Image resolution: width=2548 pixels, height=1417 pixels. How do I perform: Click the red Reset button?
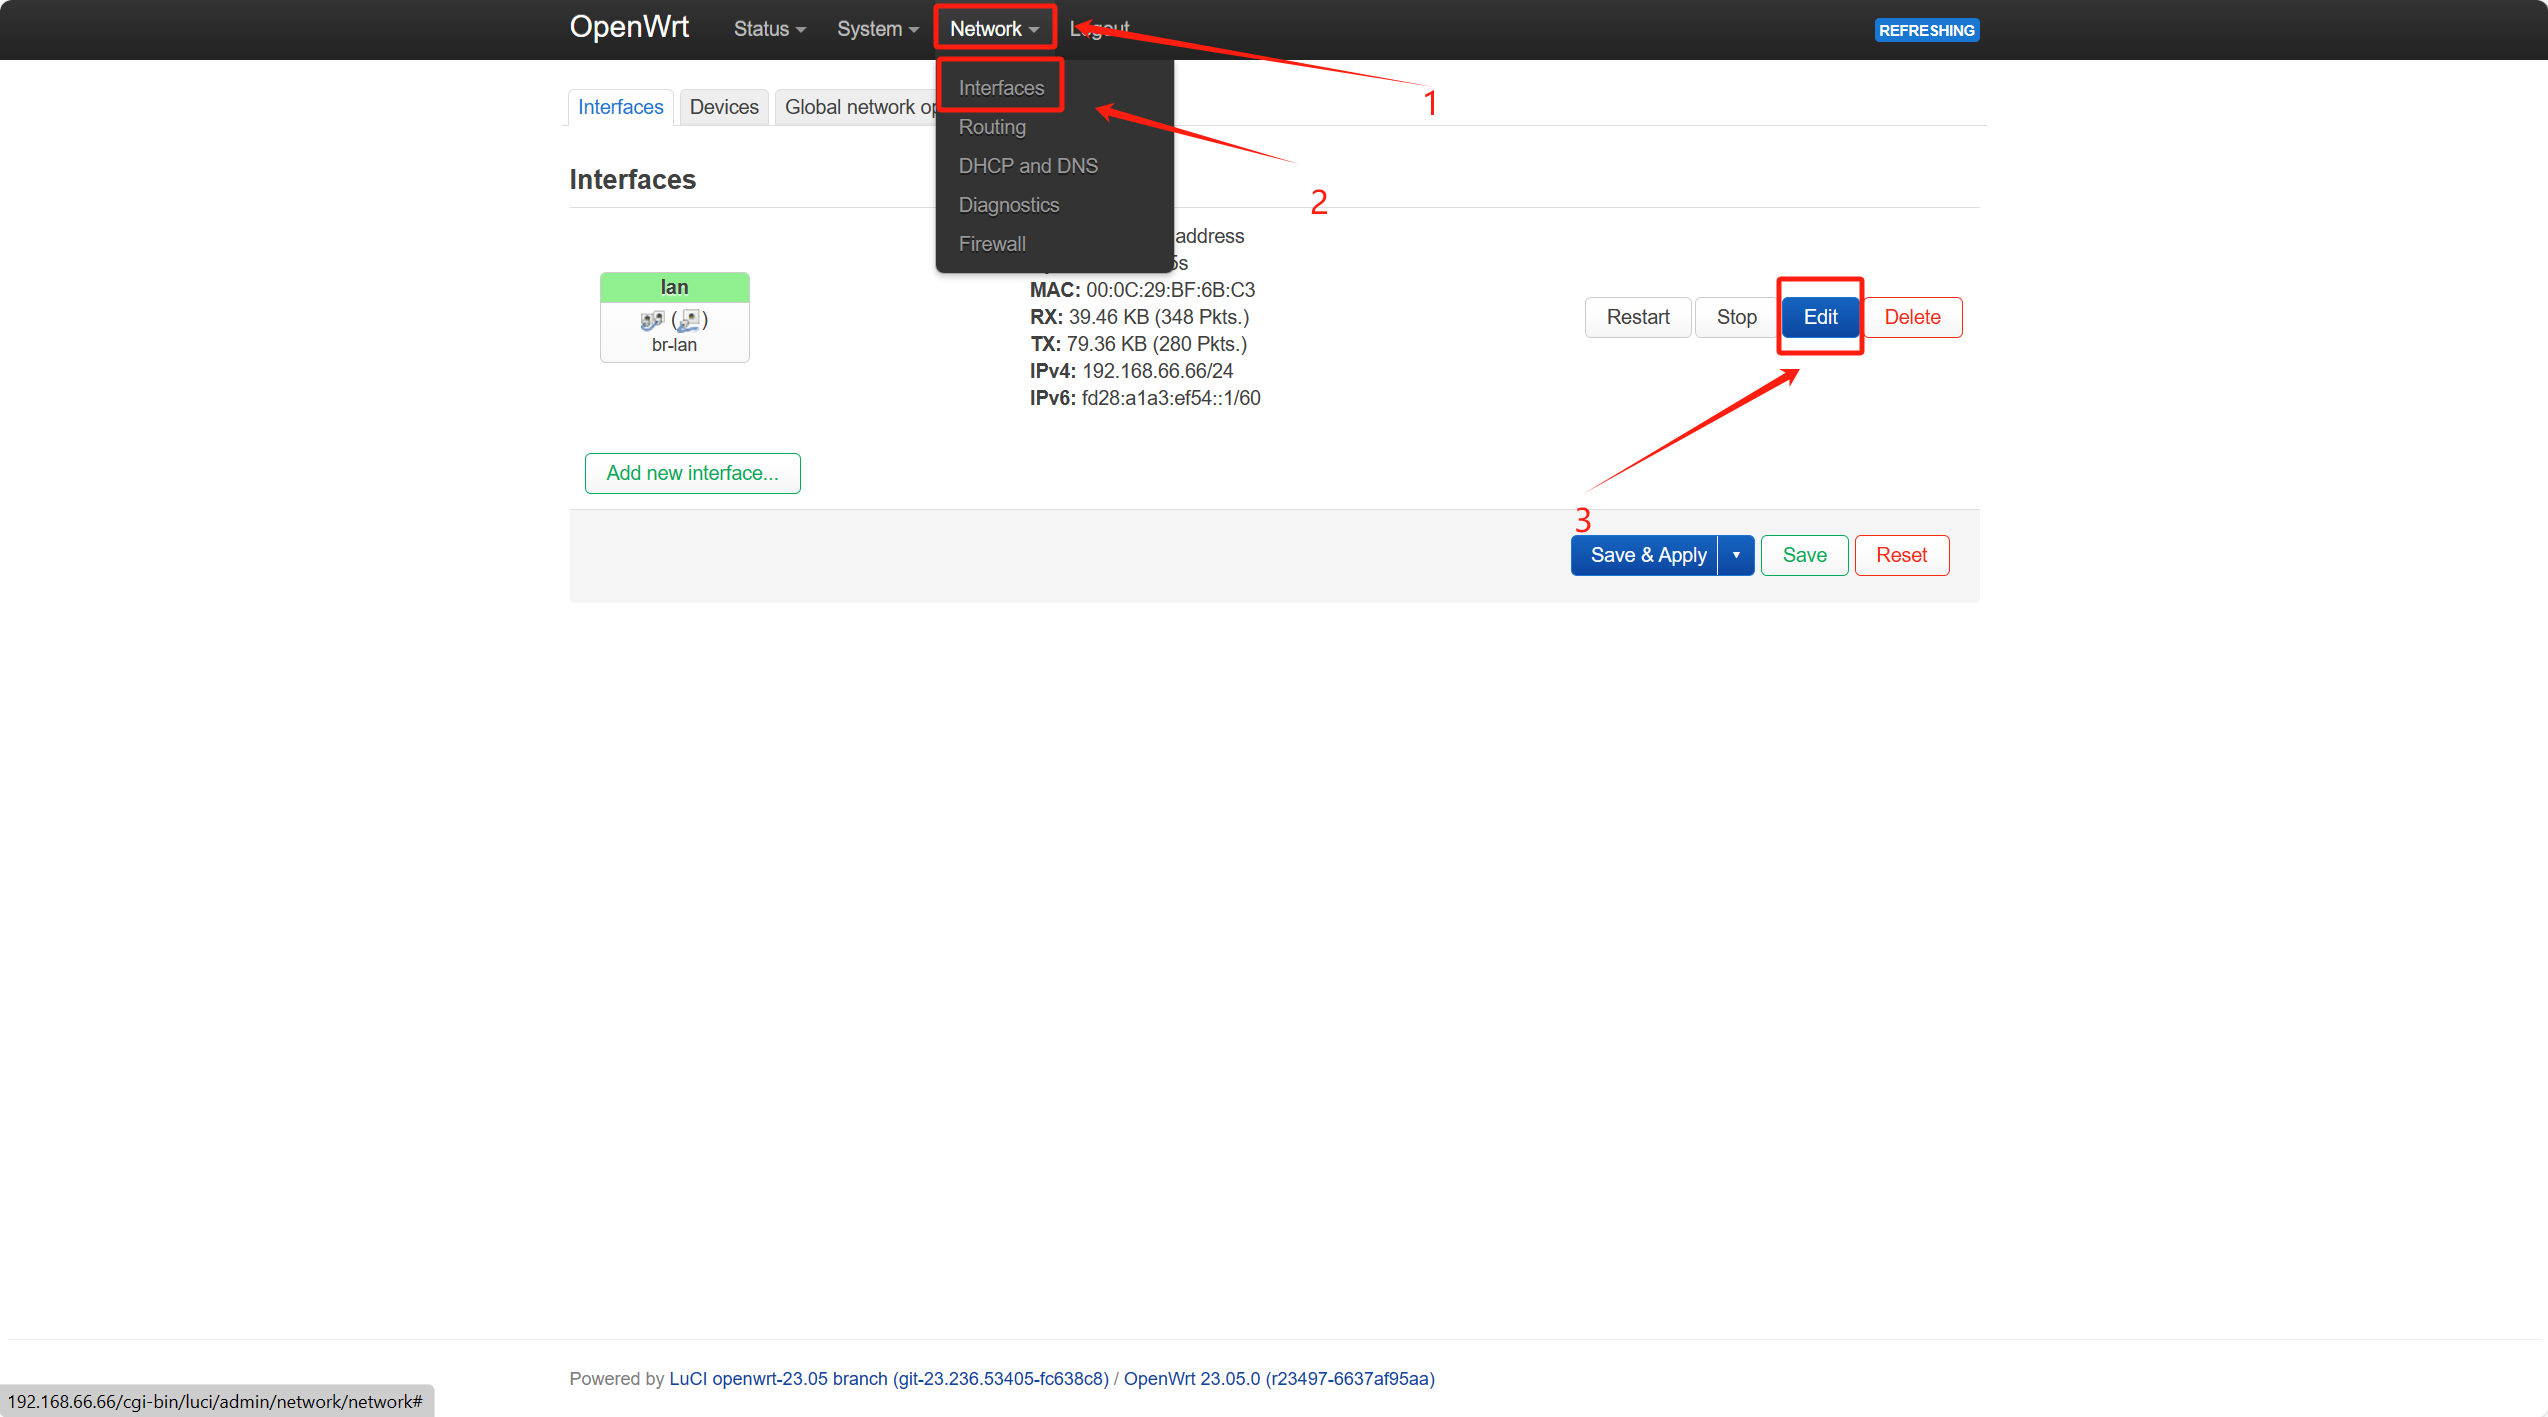click(x=1901, y=555)
